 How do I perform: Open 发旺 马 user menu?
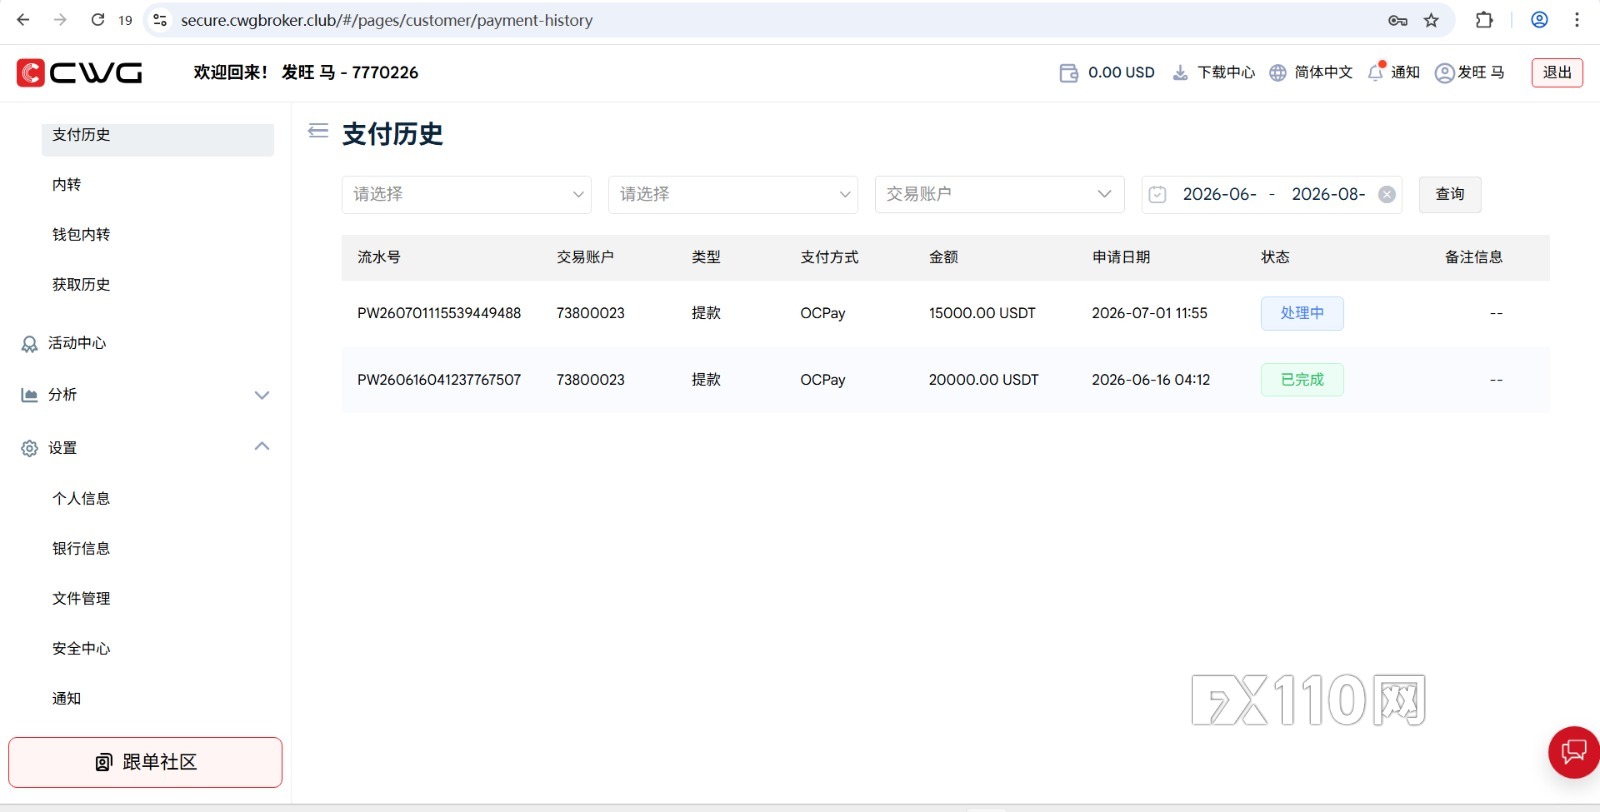(x=1481, y=73)
